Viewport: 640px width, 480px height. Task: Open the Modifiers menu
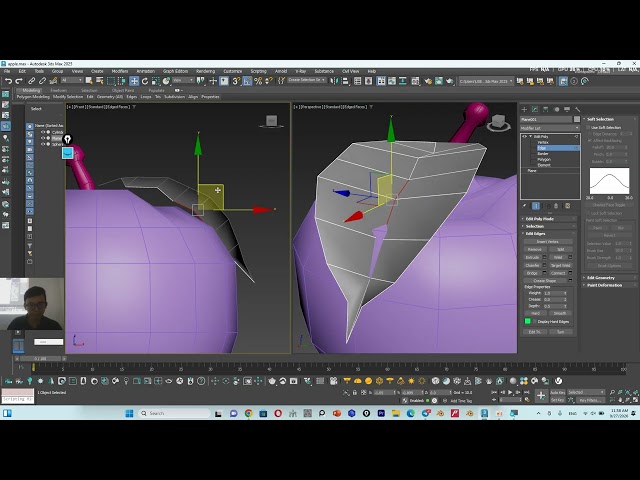[x=120, y=71]
